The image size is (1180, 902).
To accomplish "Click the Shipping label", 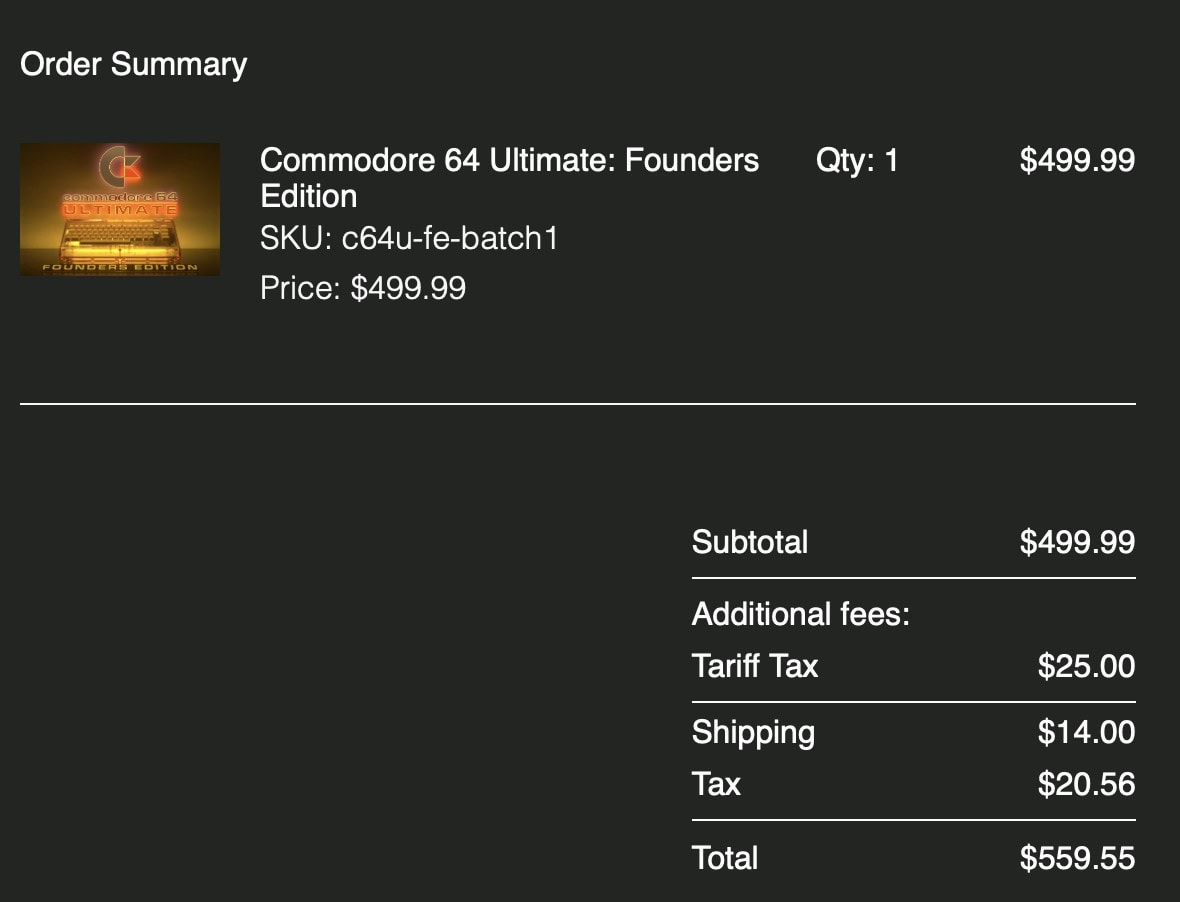I will (x=753, y=733).
